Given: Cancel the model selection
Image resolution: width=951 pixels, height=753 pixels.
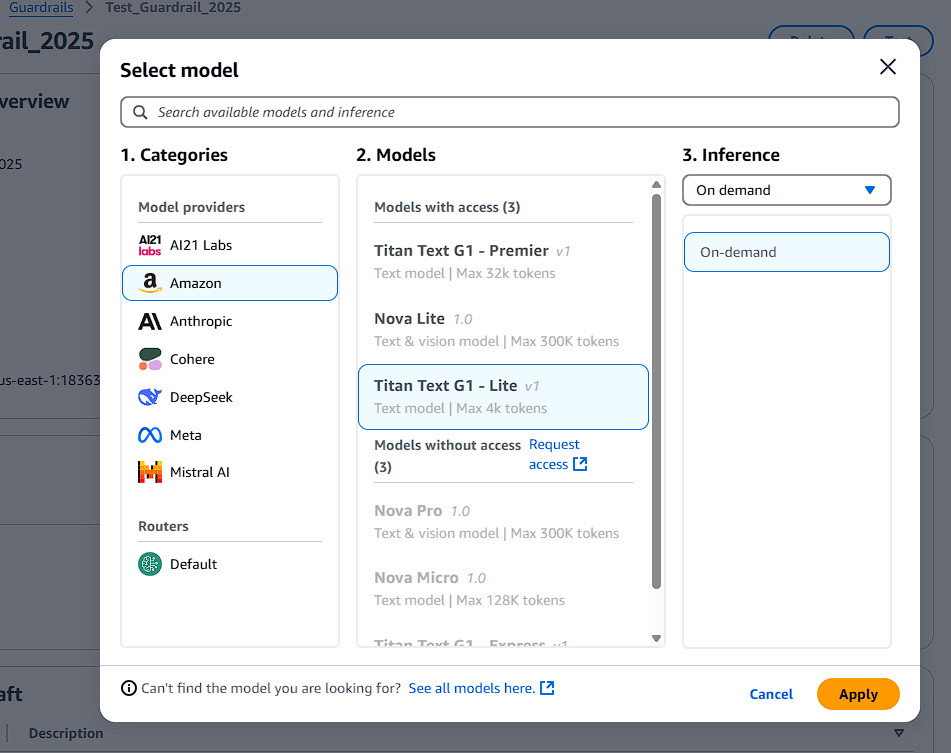Looking at the screenshot, I should (771, 694).
